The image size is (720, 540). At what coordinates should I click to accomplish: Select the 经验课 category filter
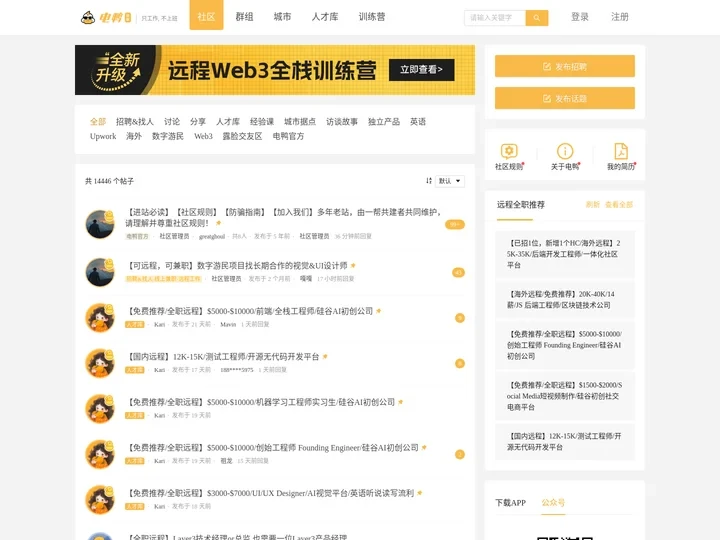point(262,122)
